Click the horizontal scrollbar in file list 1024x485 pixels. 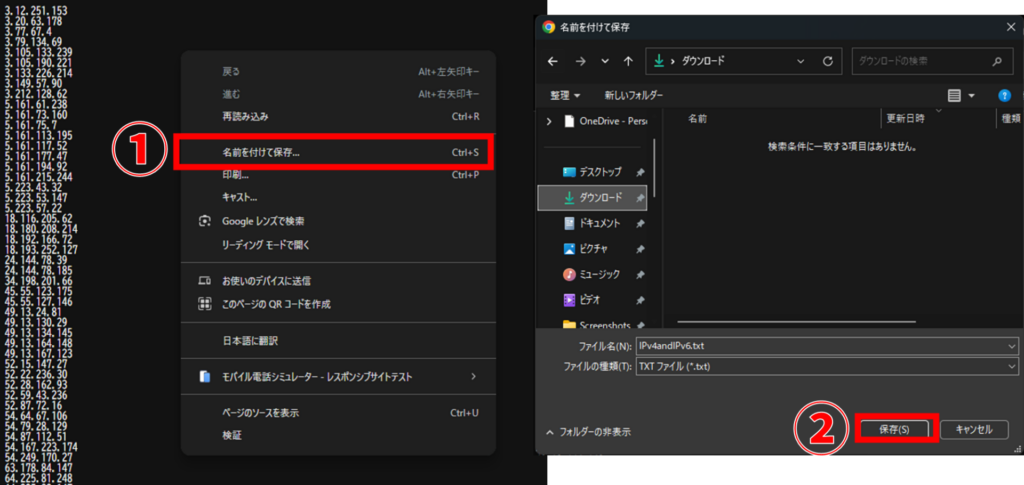click(797, 321)
